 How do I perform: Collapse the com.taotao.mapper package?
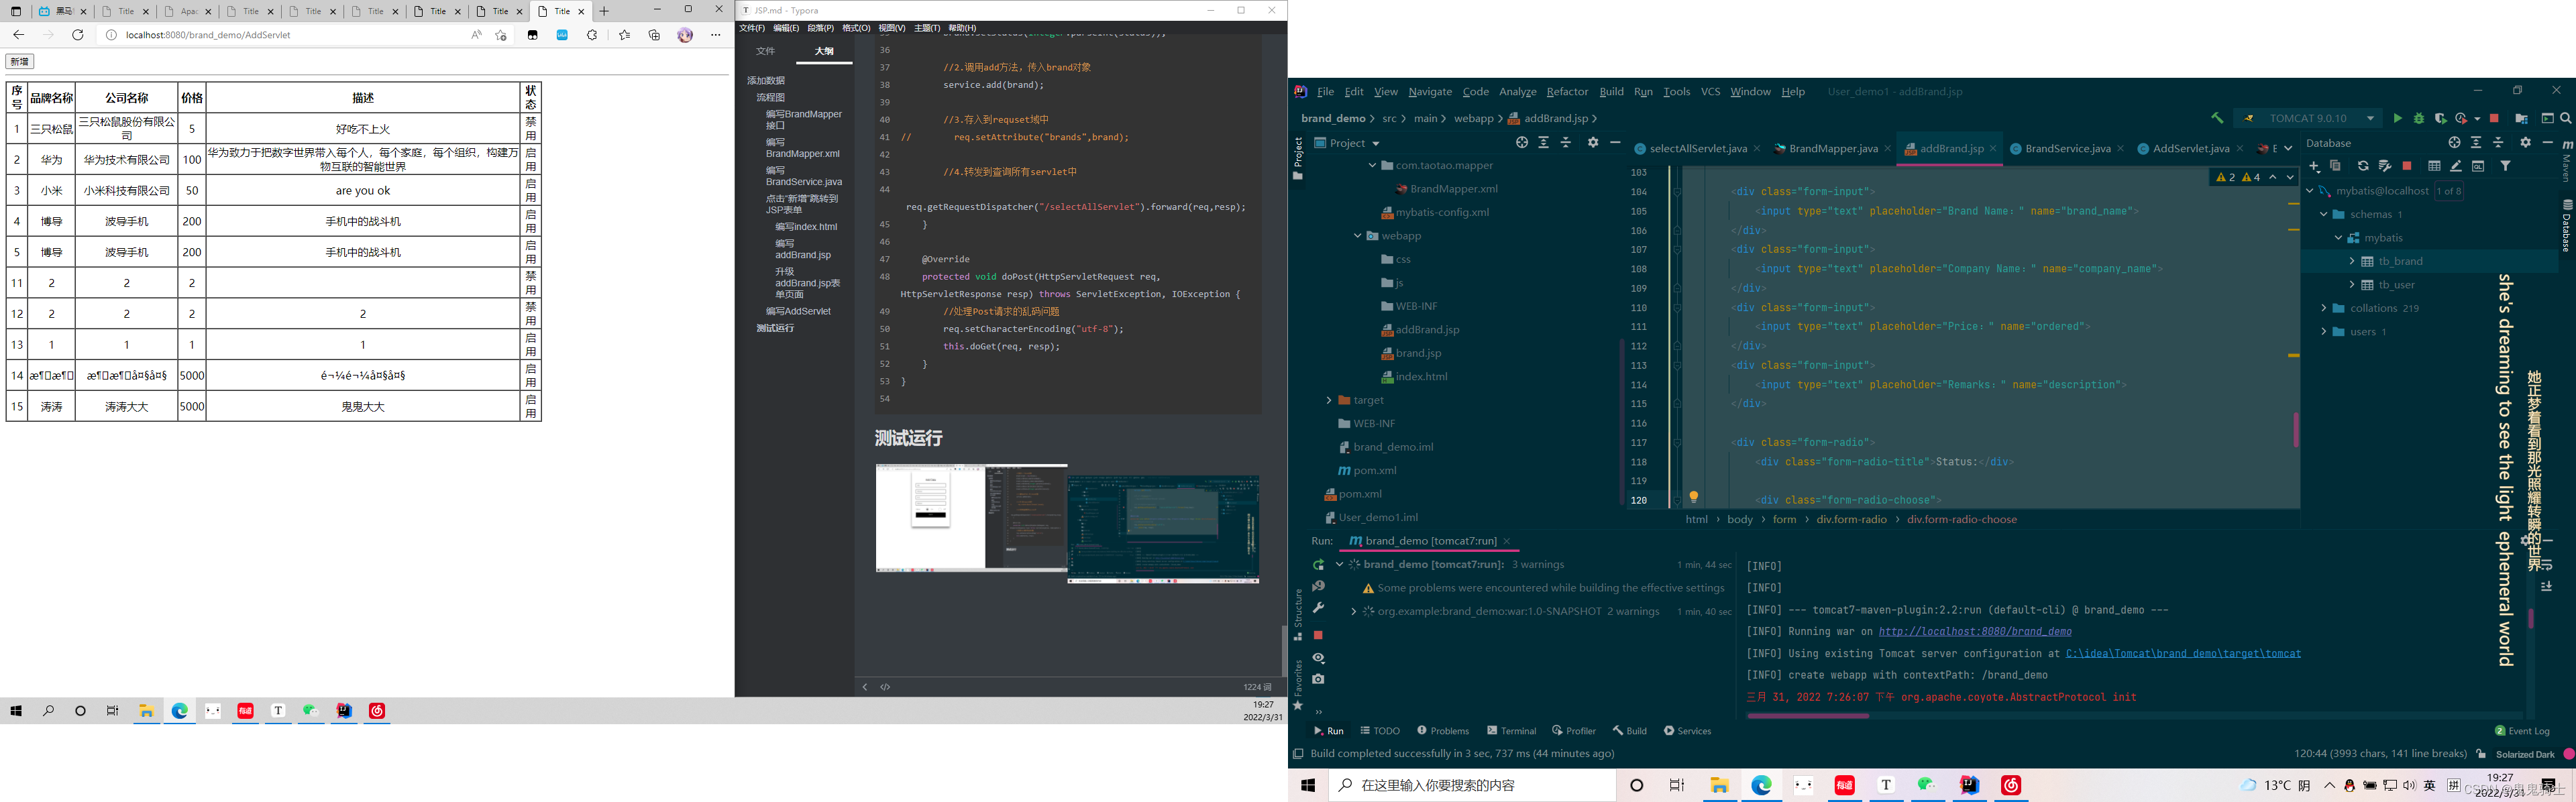click(1372, 166)
